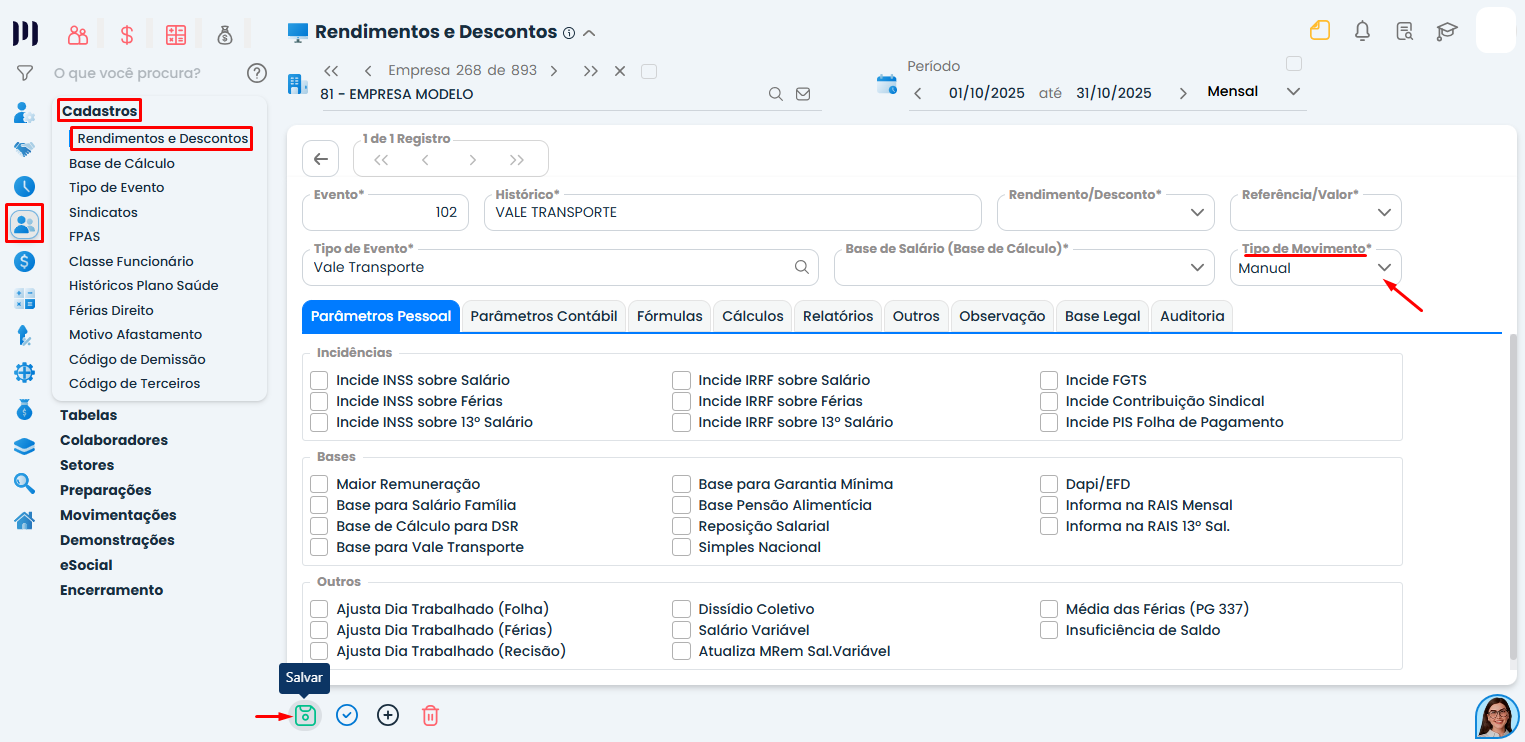Select Colaboradores in the side menu
This screenshot has height=742, width=1525.
click(x=114, y=440)
